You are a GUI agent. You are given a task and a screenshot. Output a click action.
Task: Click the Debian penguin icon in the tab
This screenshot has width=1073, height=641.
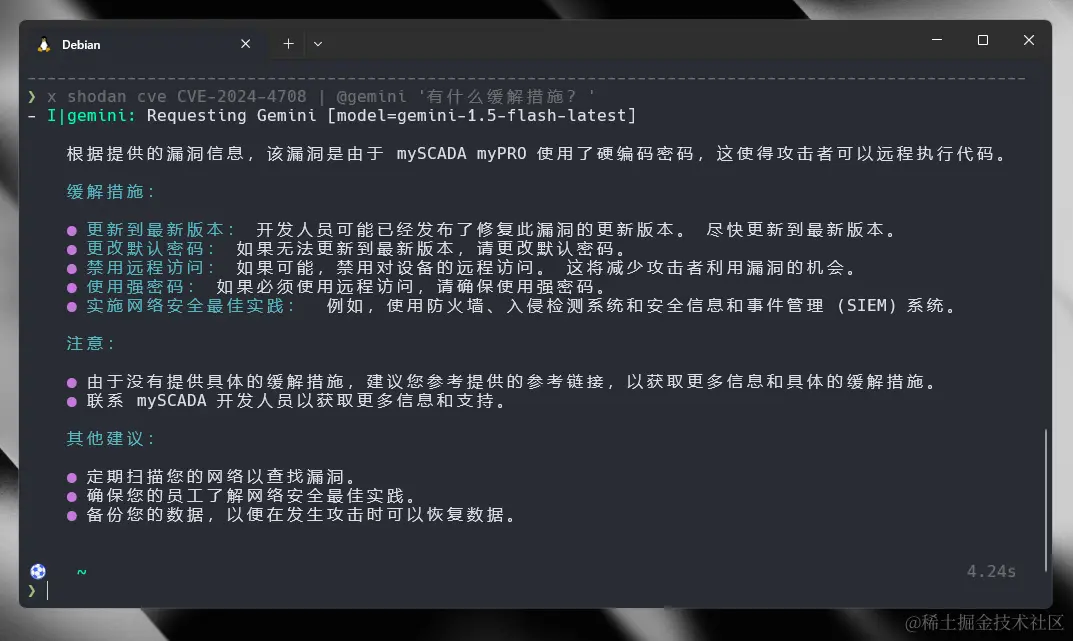pos(44,44)
